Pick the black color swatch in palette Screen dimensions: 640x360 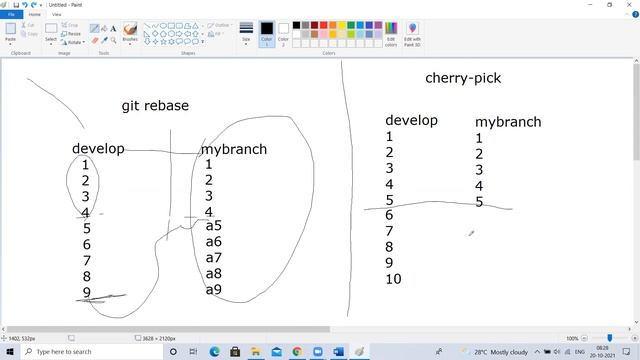pyautogui.click(x=296, y=25)
